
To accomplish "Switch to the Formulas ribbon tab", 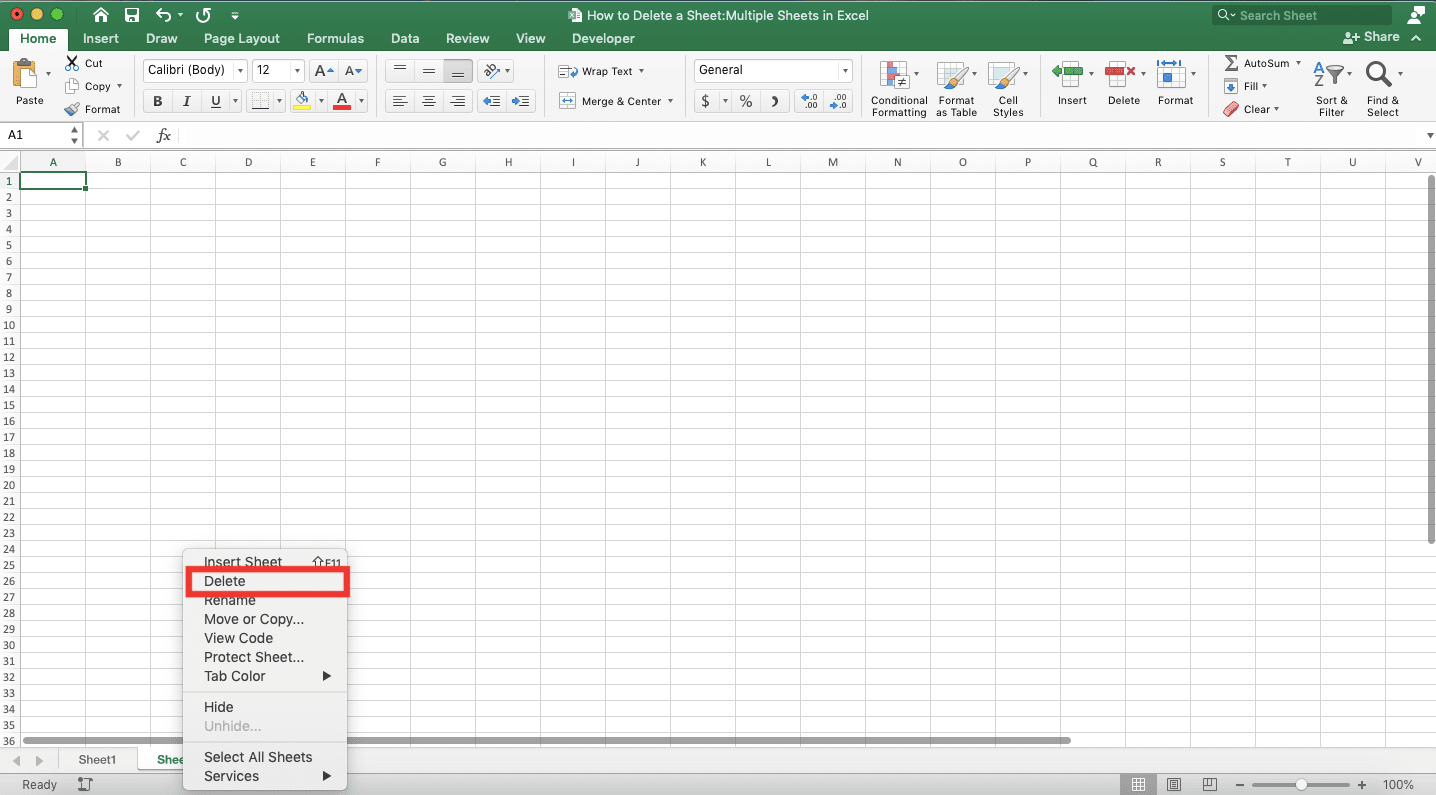I will [x=335, y=38].
